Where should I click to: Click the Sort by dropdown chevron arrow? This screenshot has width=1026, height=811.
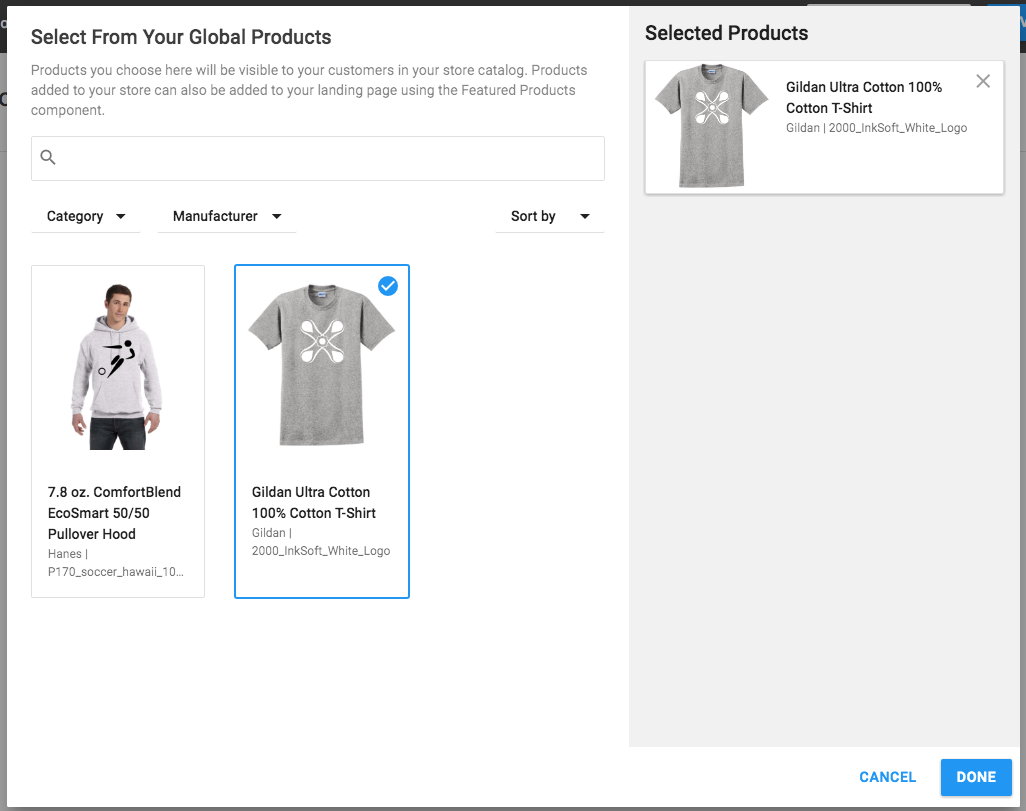[584, 216]
